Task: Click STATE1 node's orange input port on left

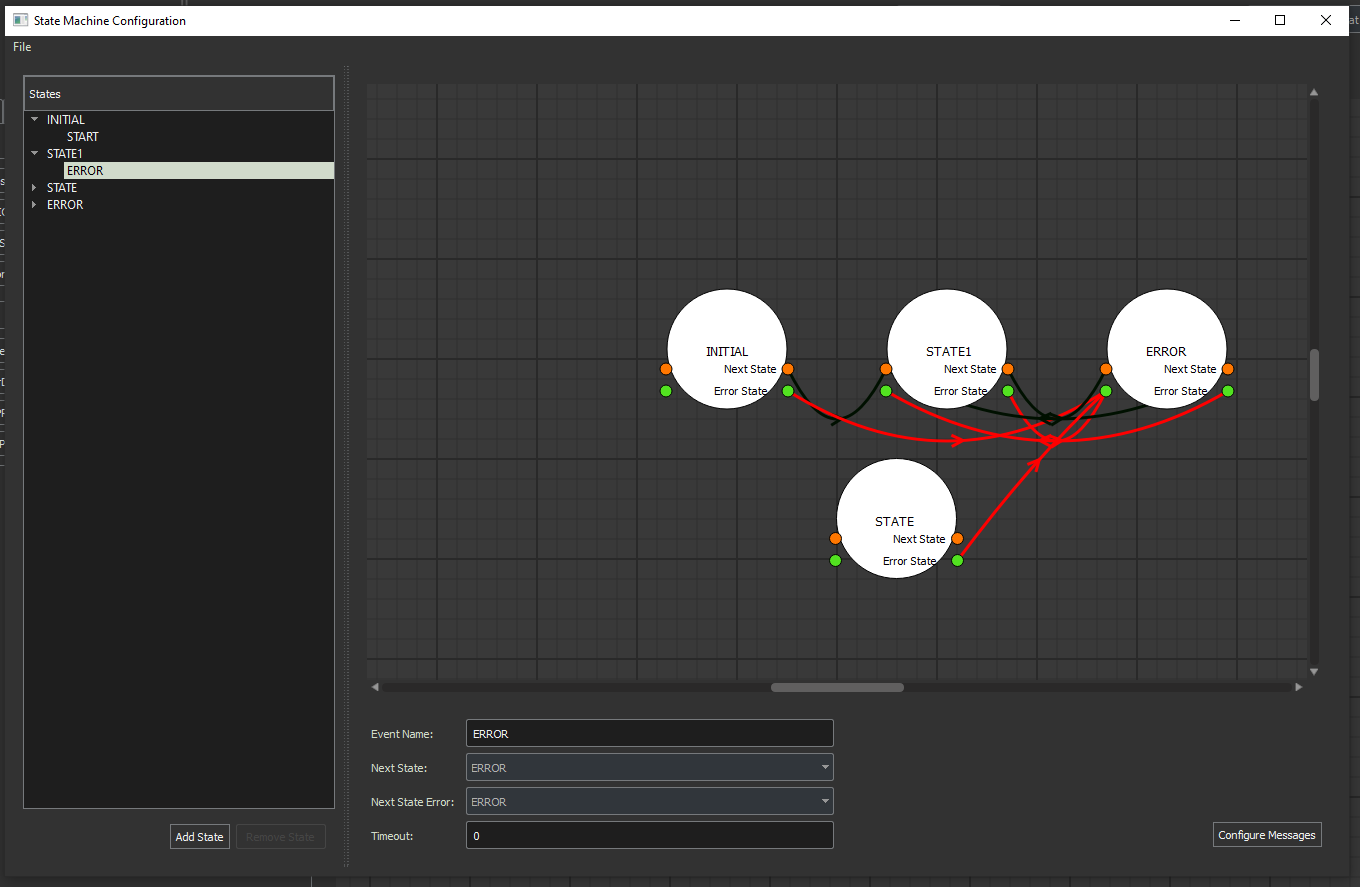Action: [x=886, y=369]
